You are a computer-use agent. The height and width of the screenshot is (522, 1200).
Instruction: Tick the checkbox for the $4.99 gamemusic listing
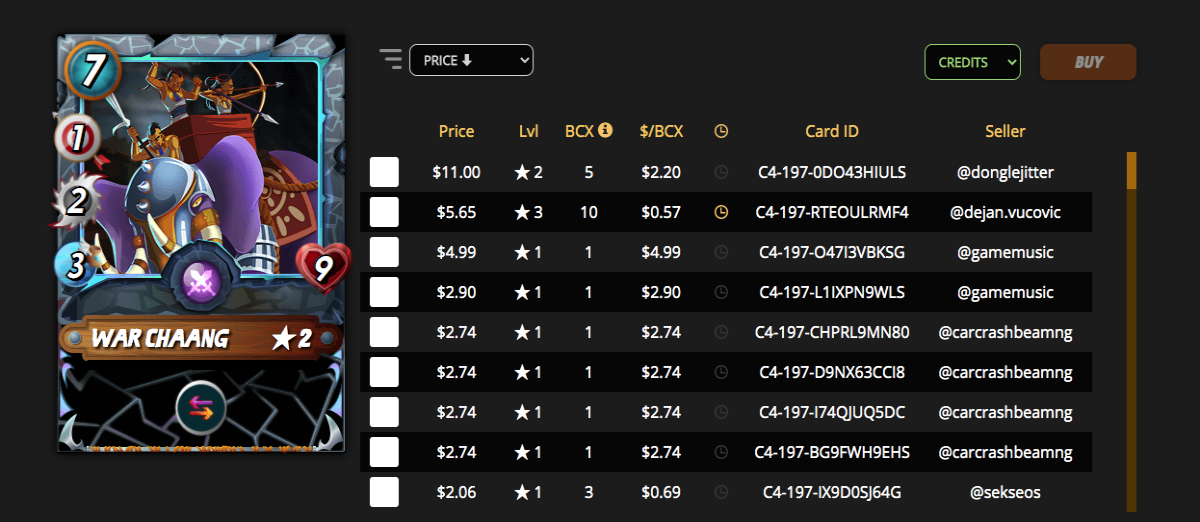pos(384,252)
